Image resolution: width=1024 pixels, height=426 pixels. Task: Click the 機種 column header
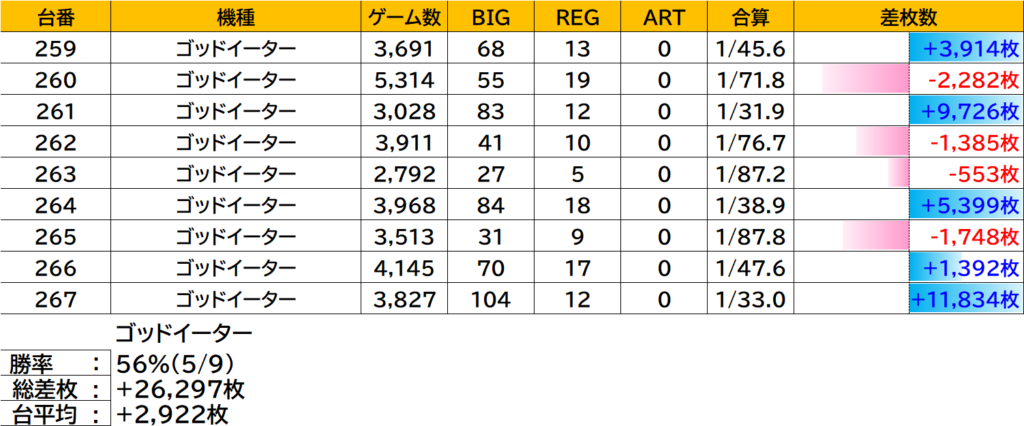(236, 17)
